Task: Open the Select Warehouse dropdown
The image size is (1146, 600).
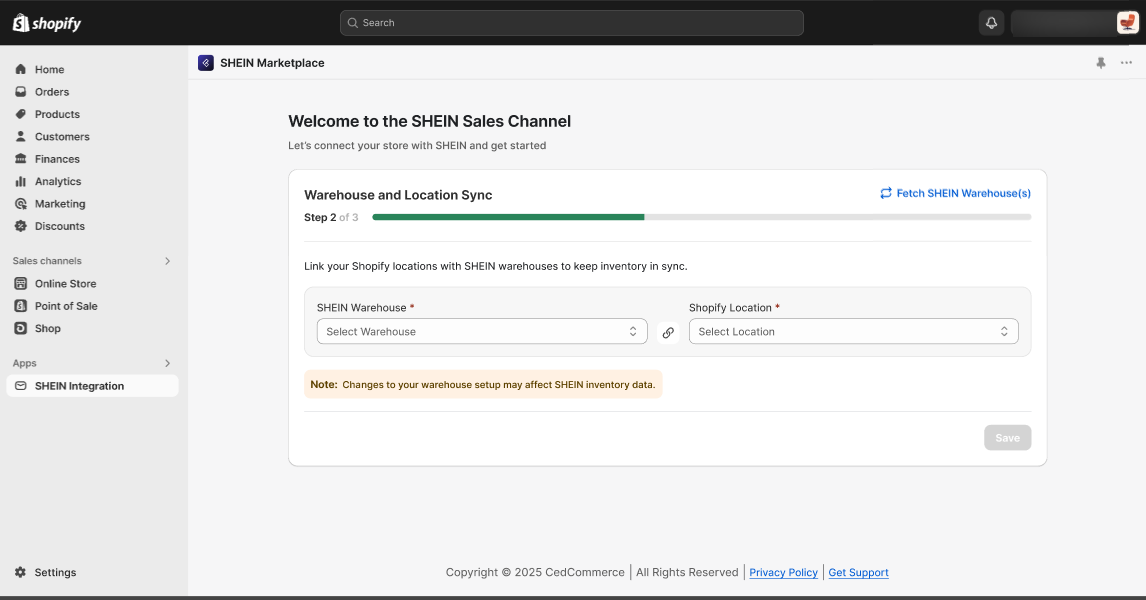Action: [482, 331]
